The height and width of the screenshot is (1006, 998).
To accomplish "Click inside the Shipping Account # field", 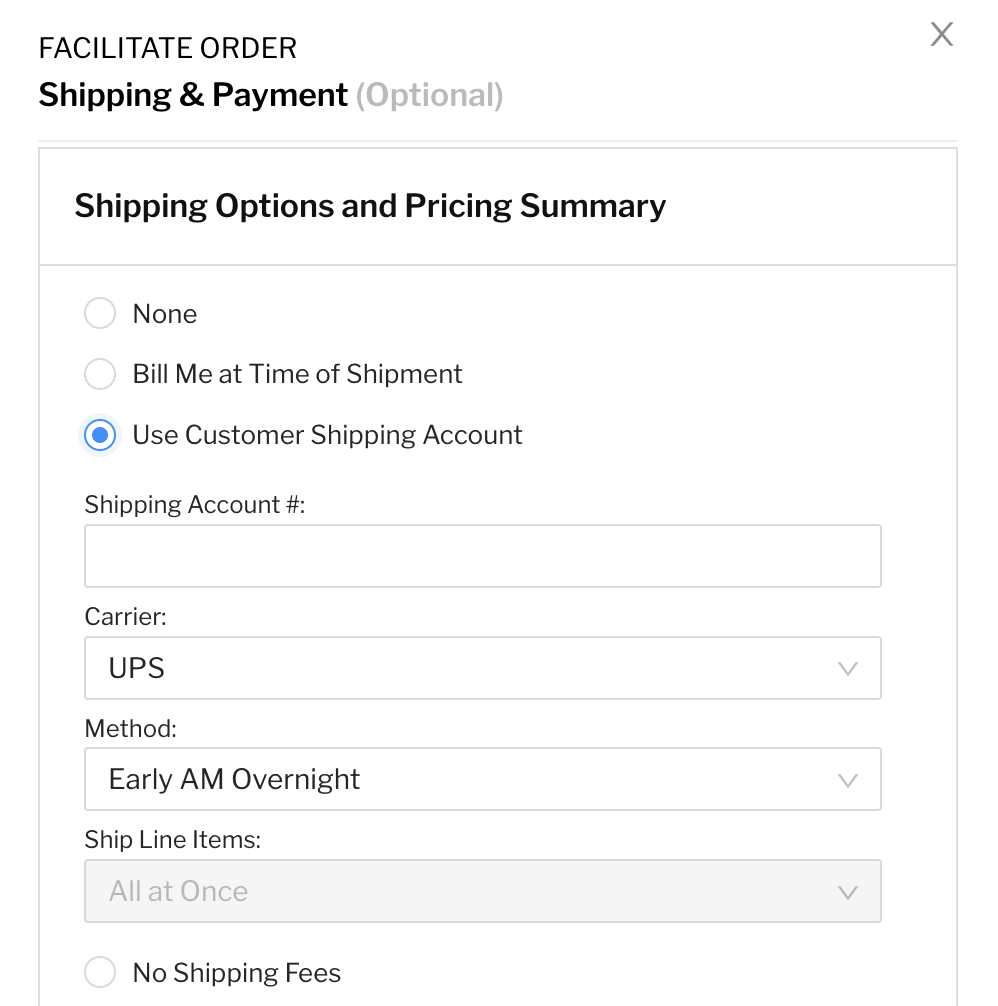I will tap(482, 556).
